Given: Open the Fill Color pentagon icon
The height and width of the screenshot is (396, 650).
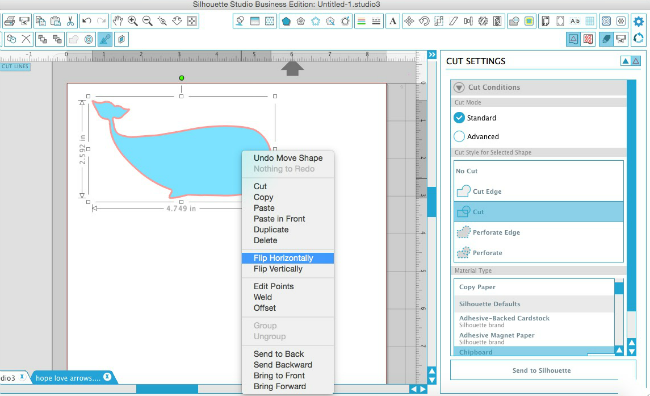Looking at the screenshot, I should coord(286,21).
